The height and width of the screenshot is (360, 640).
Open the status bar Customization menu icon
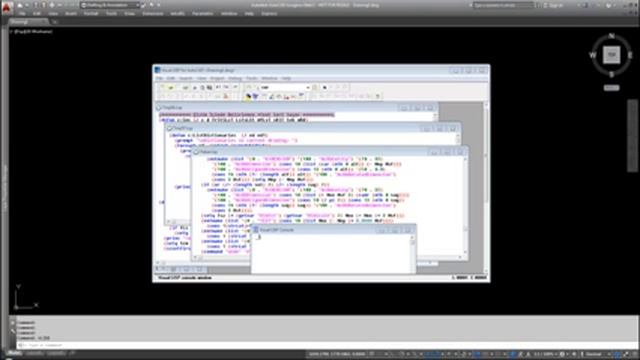(635, 354)
